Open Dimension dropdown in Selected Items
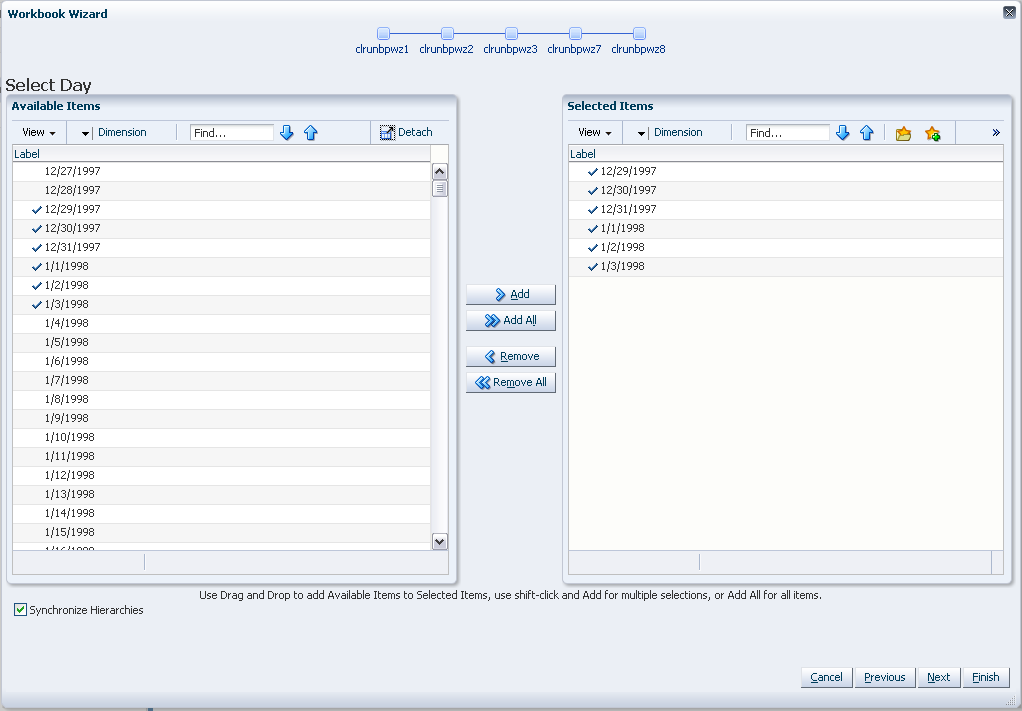Screen dimensions: 1022x711 coord(641,133)
